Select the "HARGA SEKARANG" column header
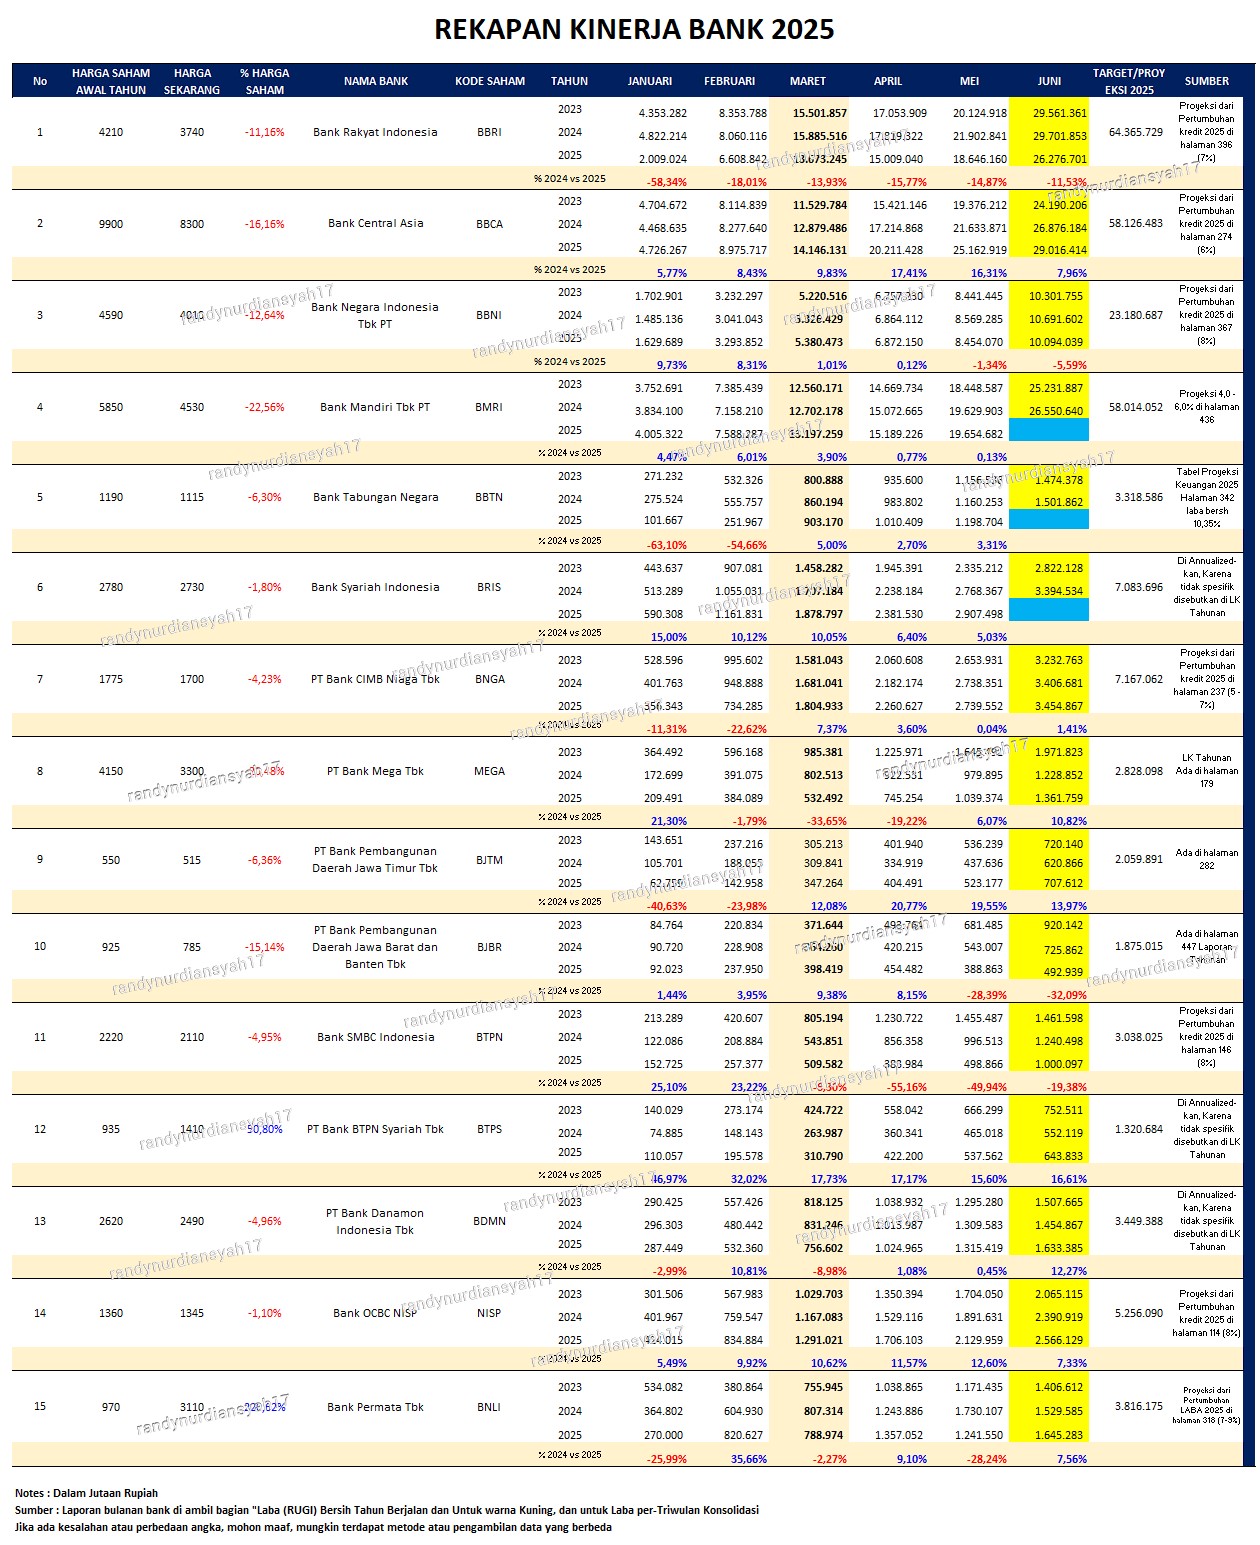 tap(192, 81)
